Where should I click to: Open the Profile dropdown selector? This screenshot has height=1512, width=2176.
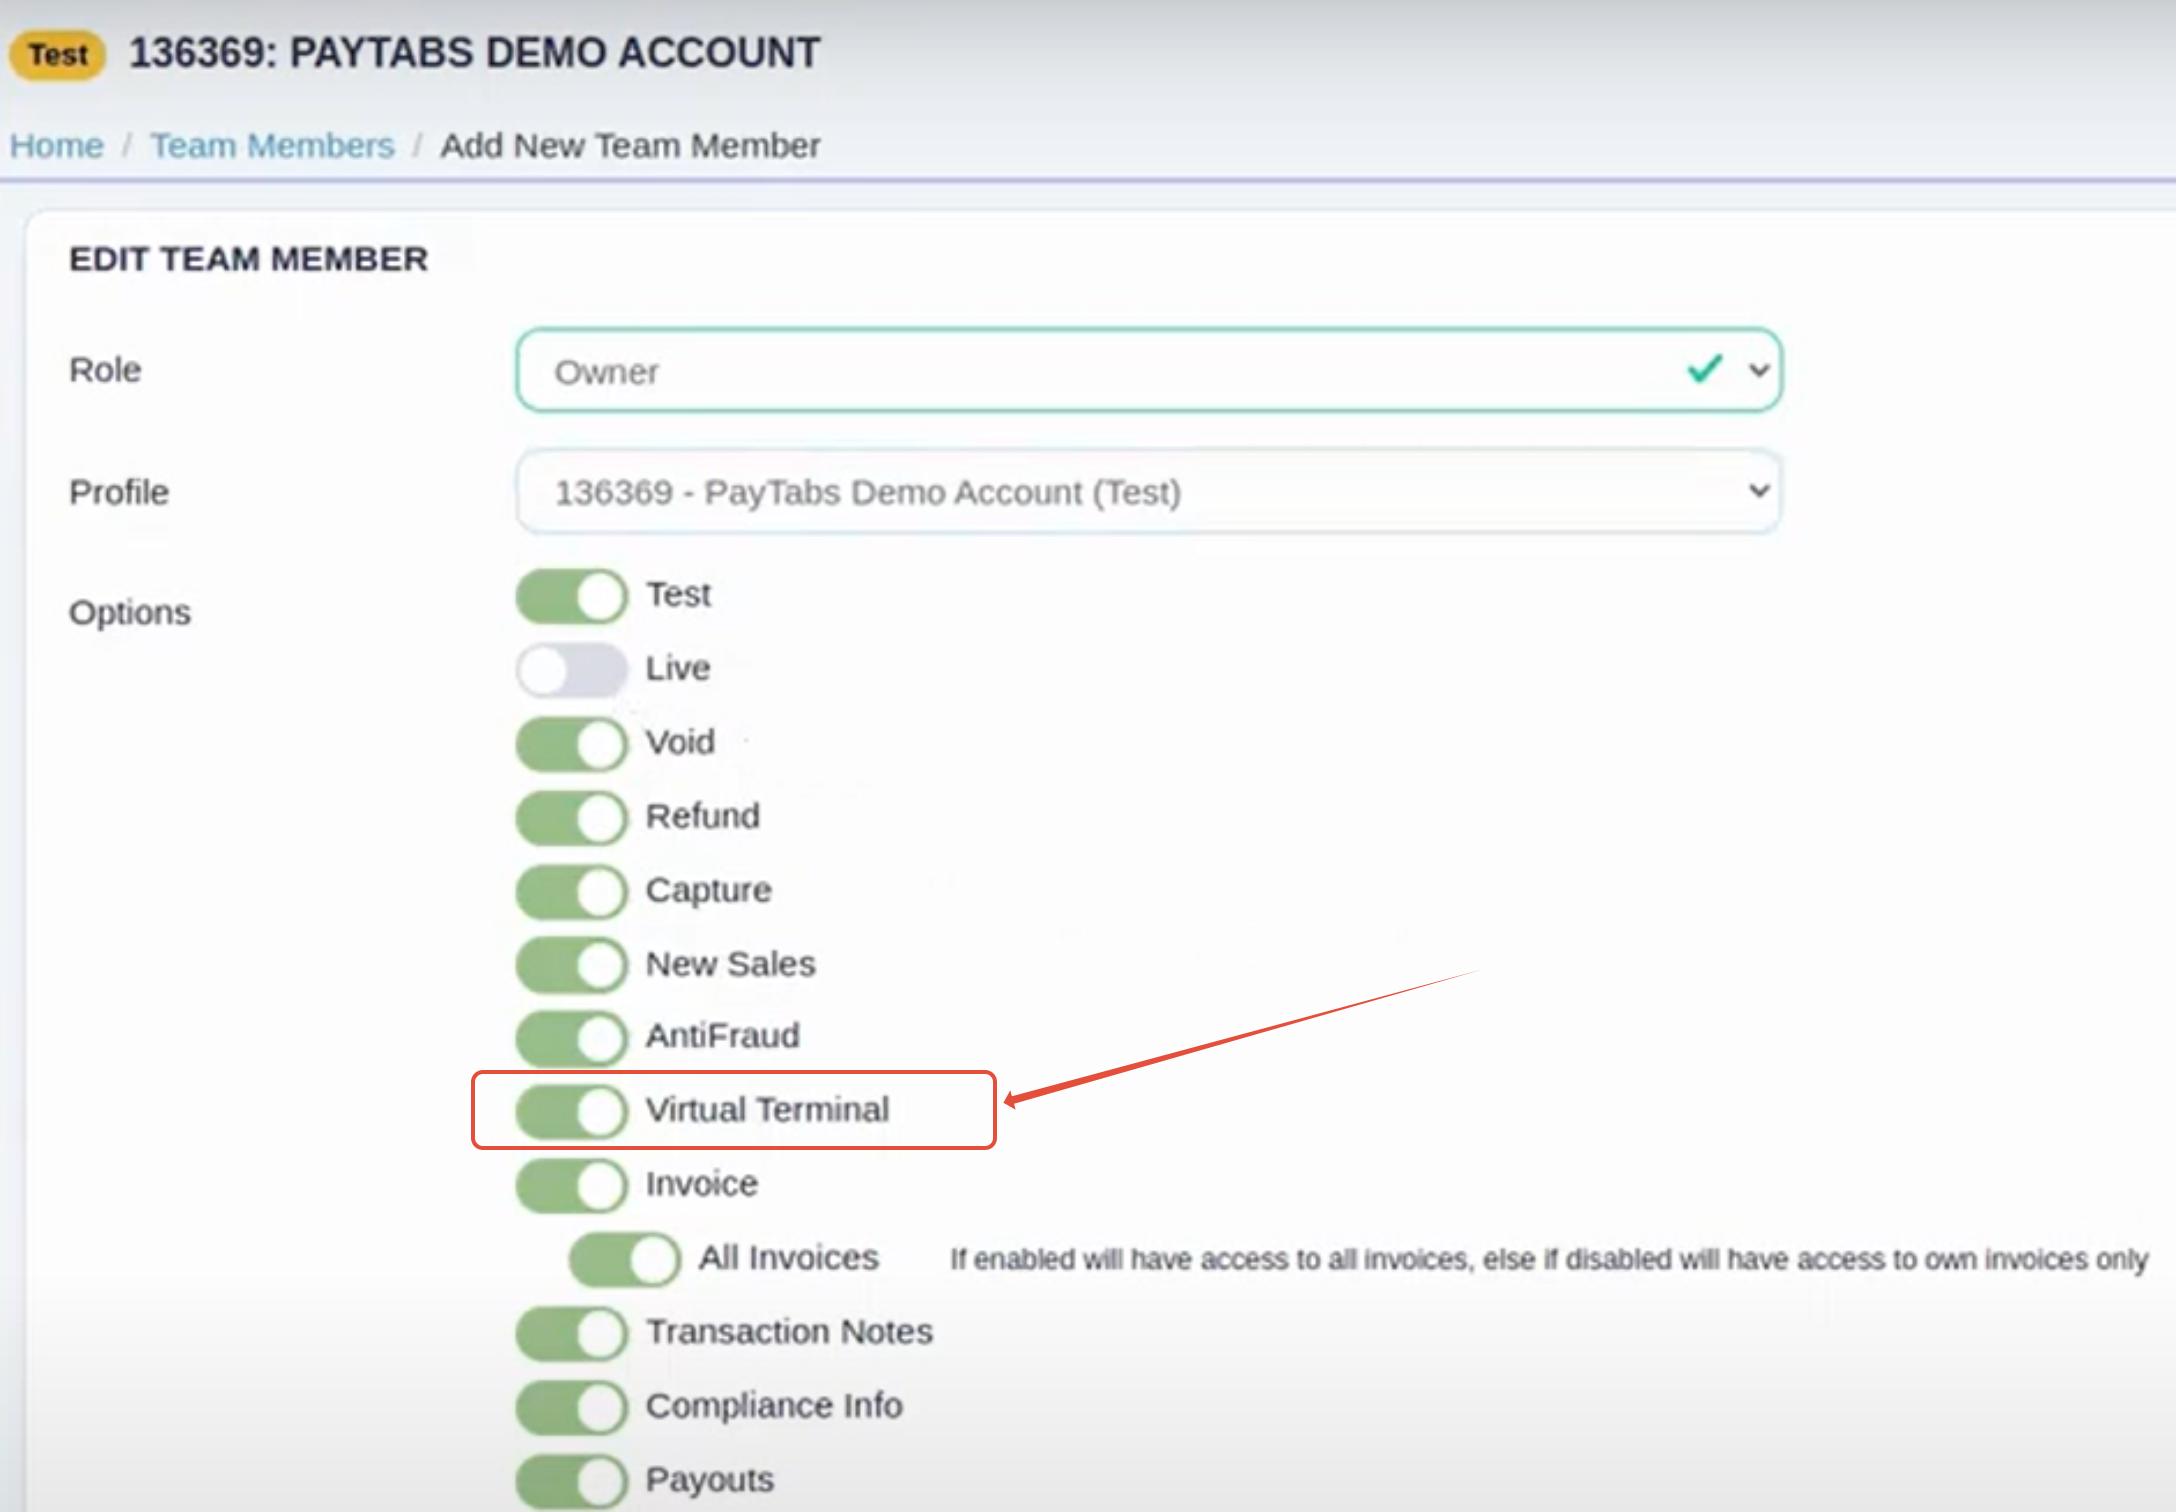(x=1148, y=491)
